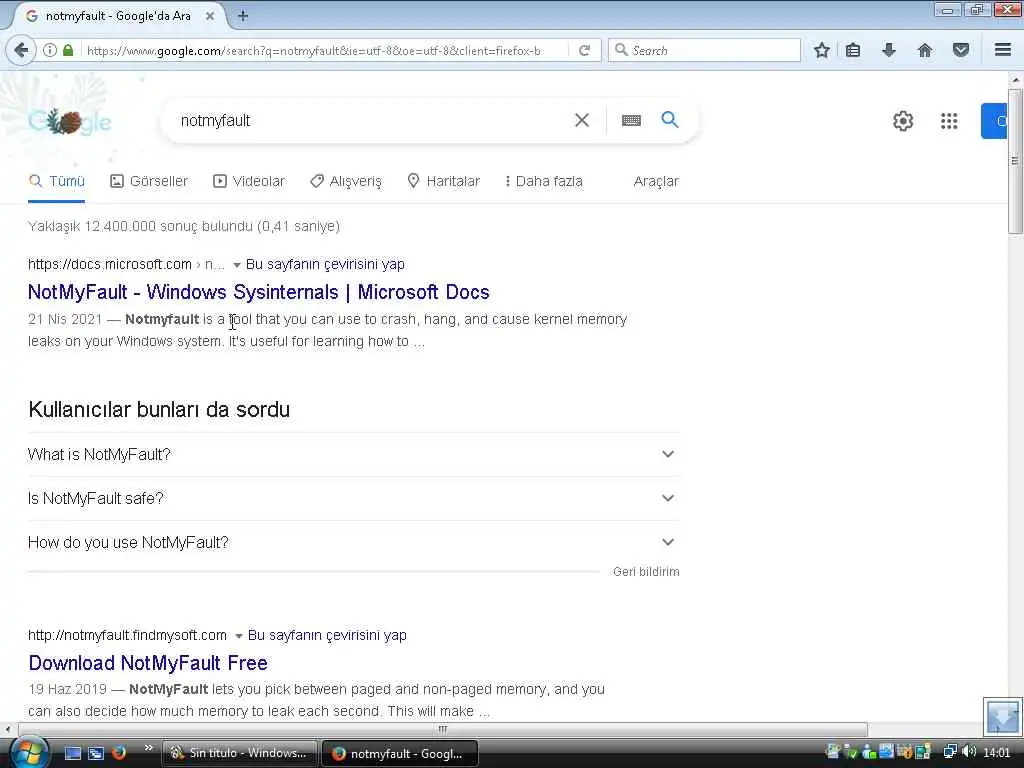1024x768 pixels.
Task: Open dropdown arrow beside docs.microsoft.com URL
Action: coord(237,264)
